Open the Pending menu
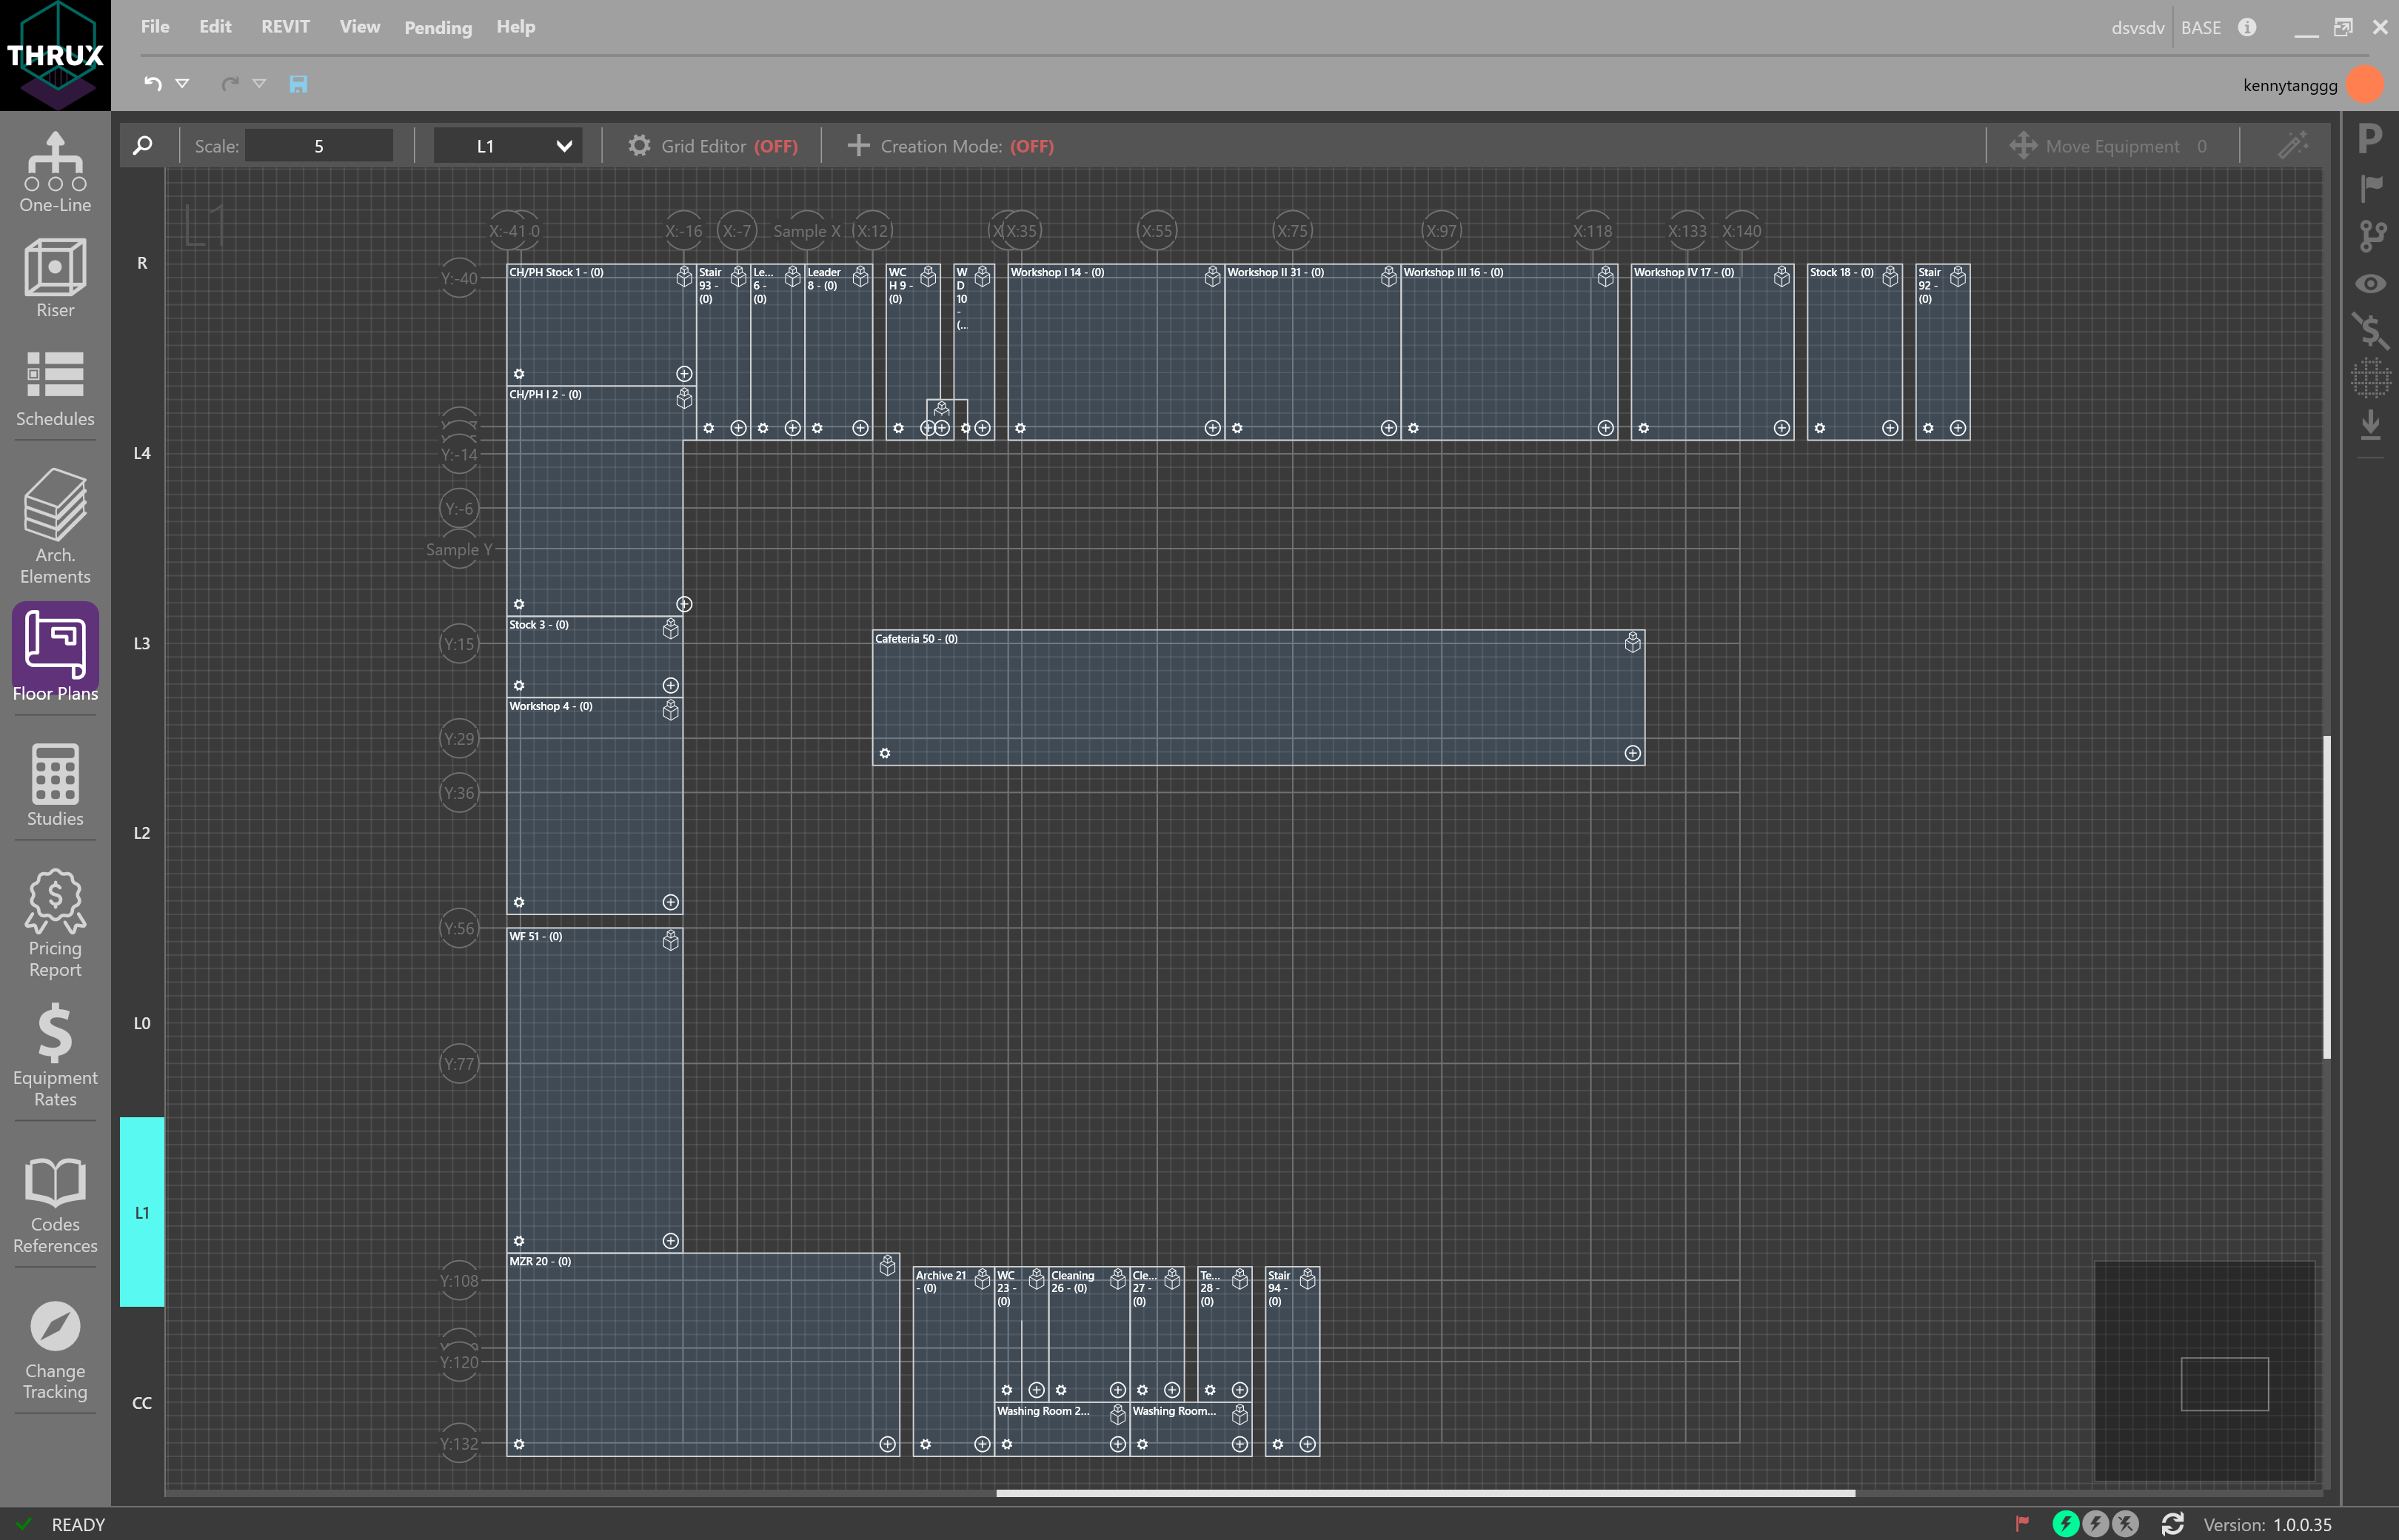 click(x=437, y=27)
